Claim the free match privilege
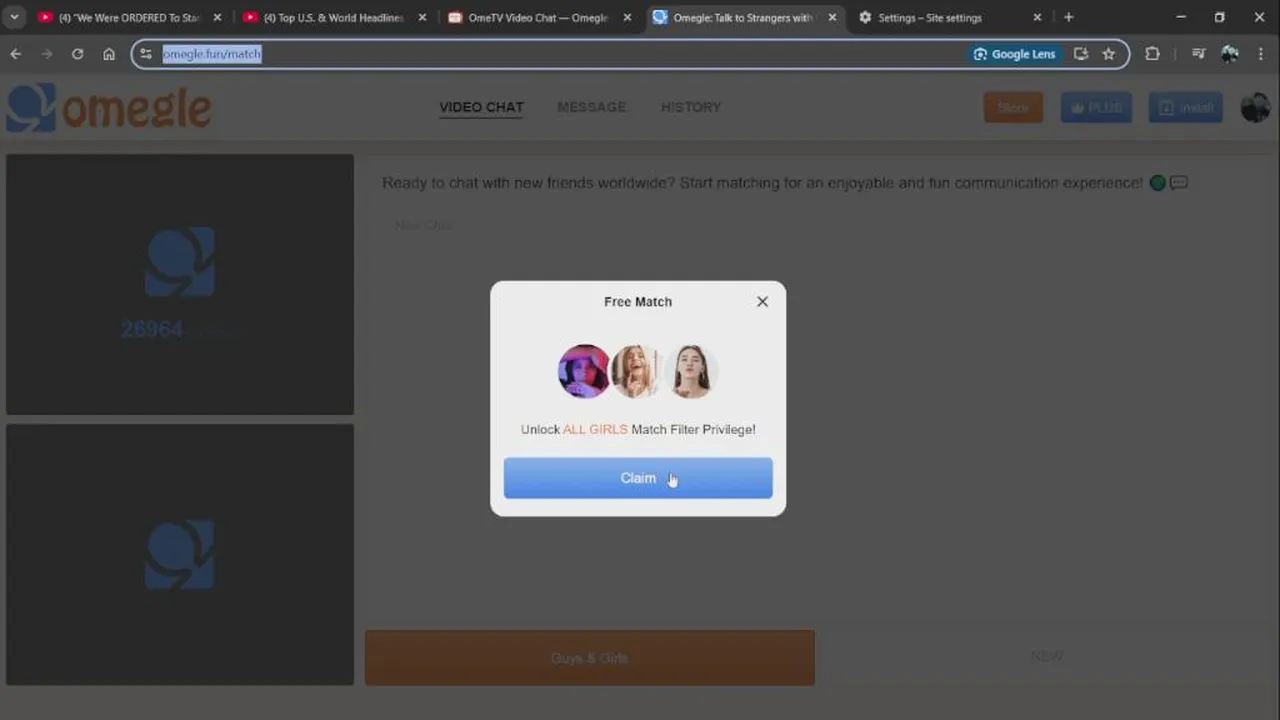The height and width of the screenshot is (720, 1280). tap(638, 478)
